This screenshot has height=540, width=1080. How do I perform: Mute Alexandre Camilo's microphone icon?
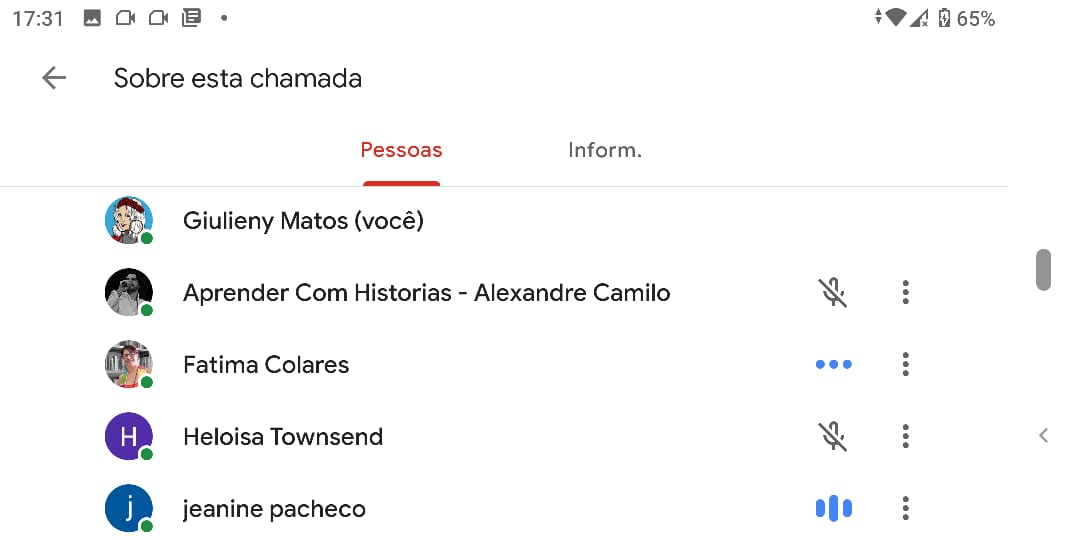tap(832, 292)
